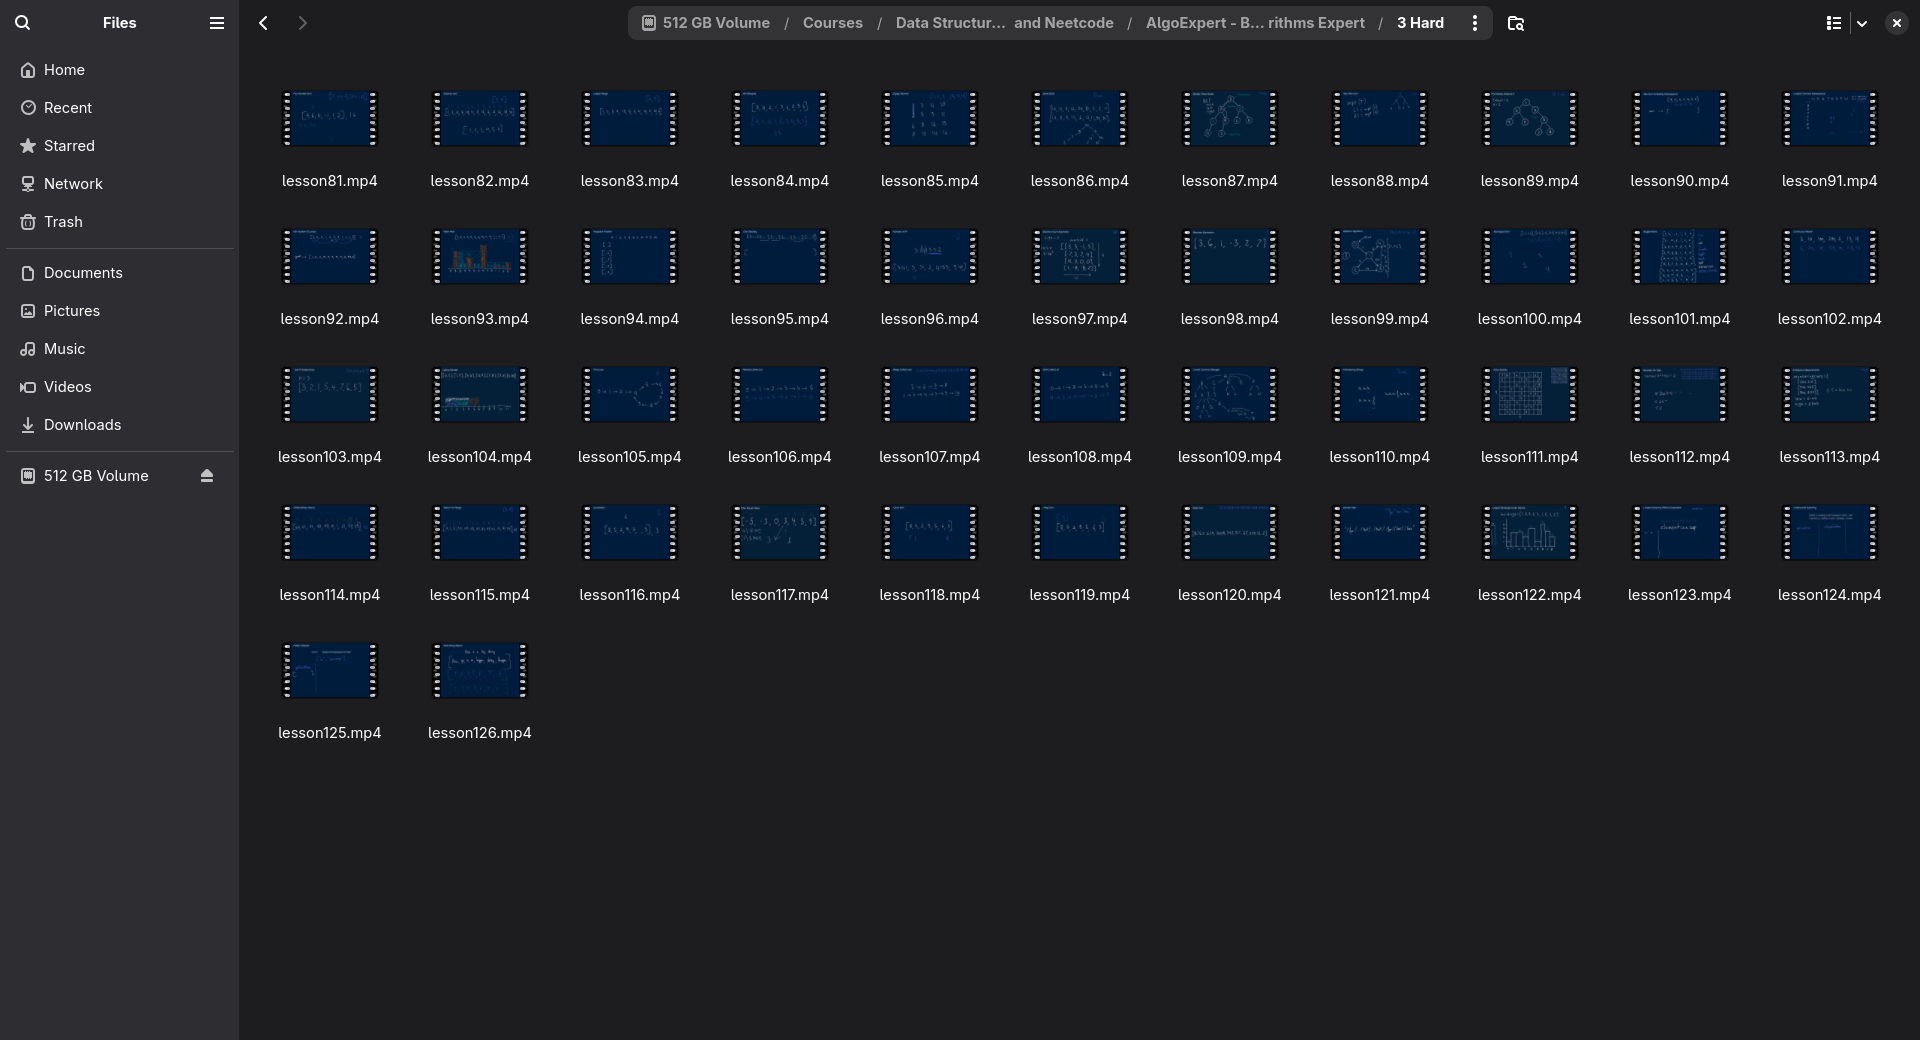Viewport: 1920px width, 1040px height.
Task: Navigate to Courses in path bar
Action: tap(832, 23)
